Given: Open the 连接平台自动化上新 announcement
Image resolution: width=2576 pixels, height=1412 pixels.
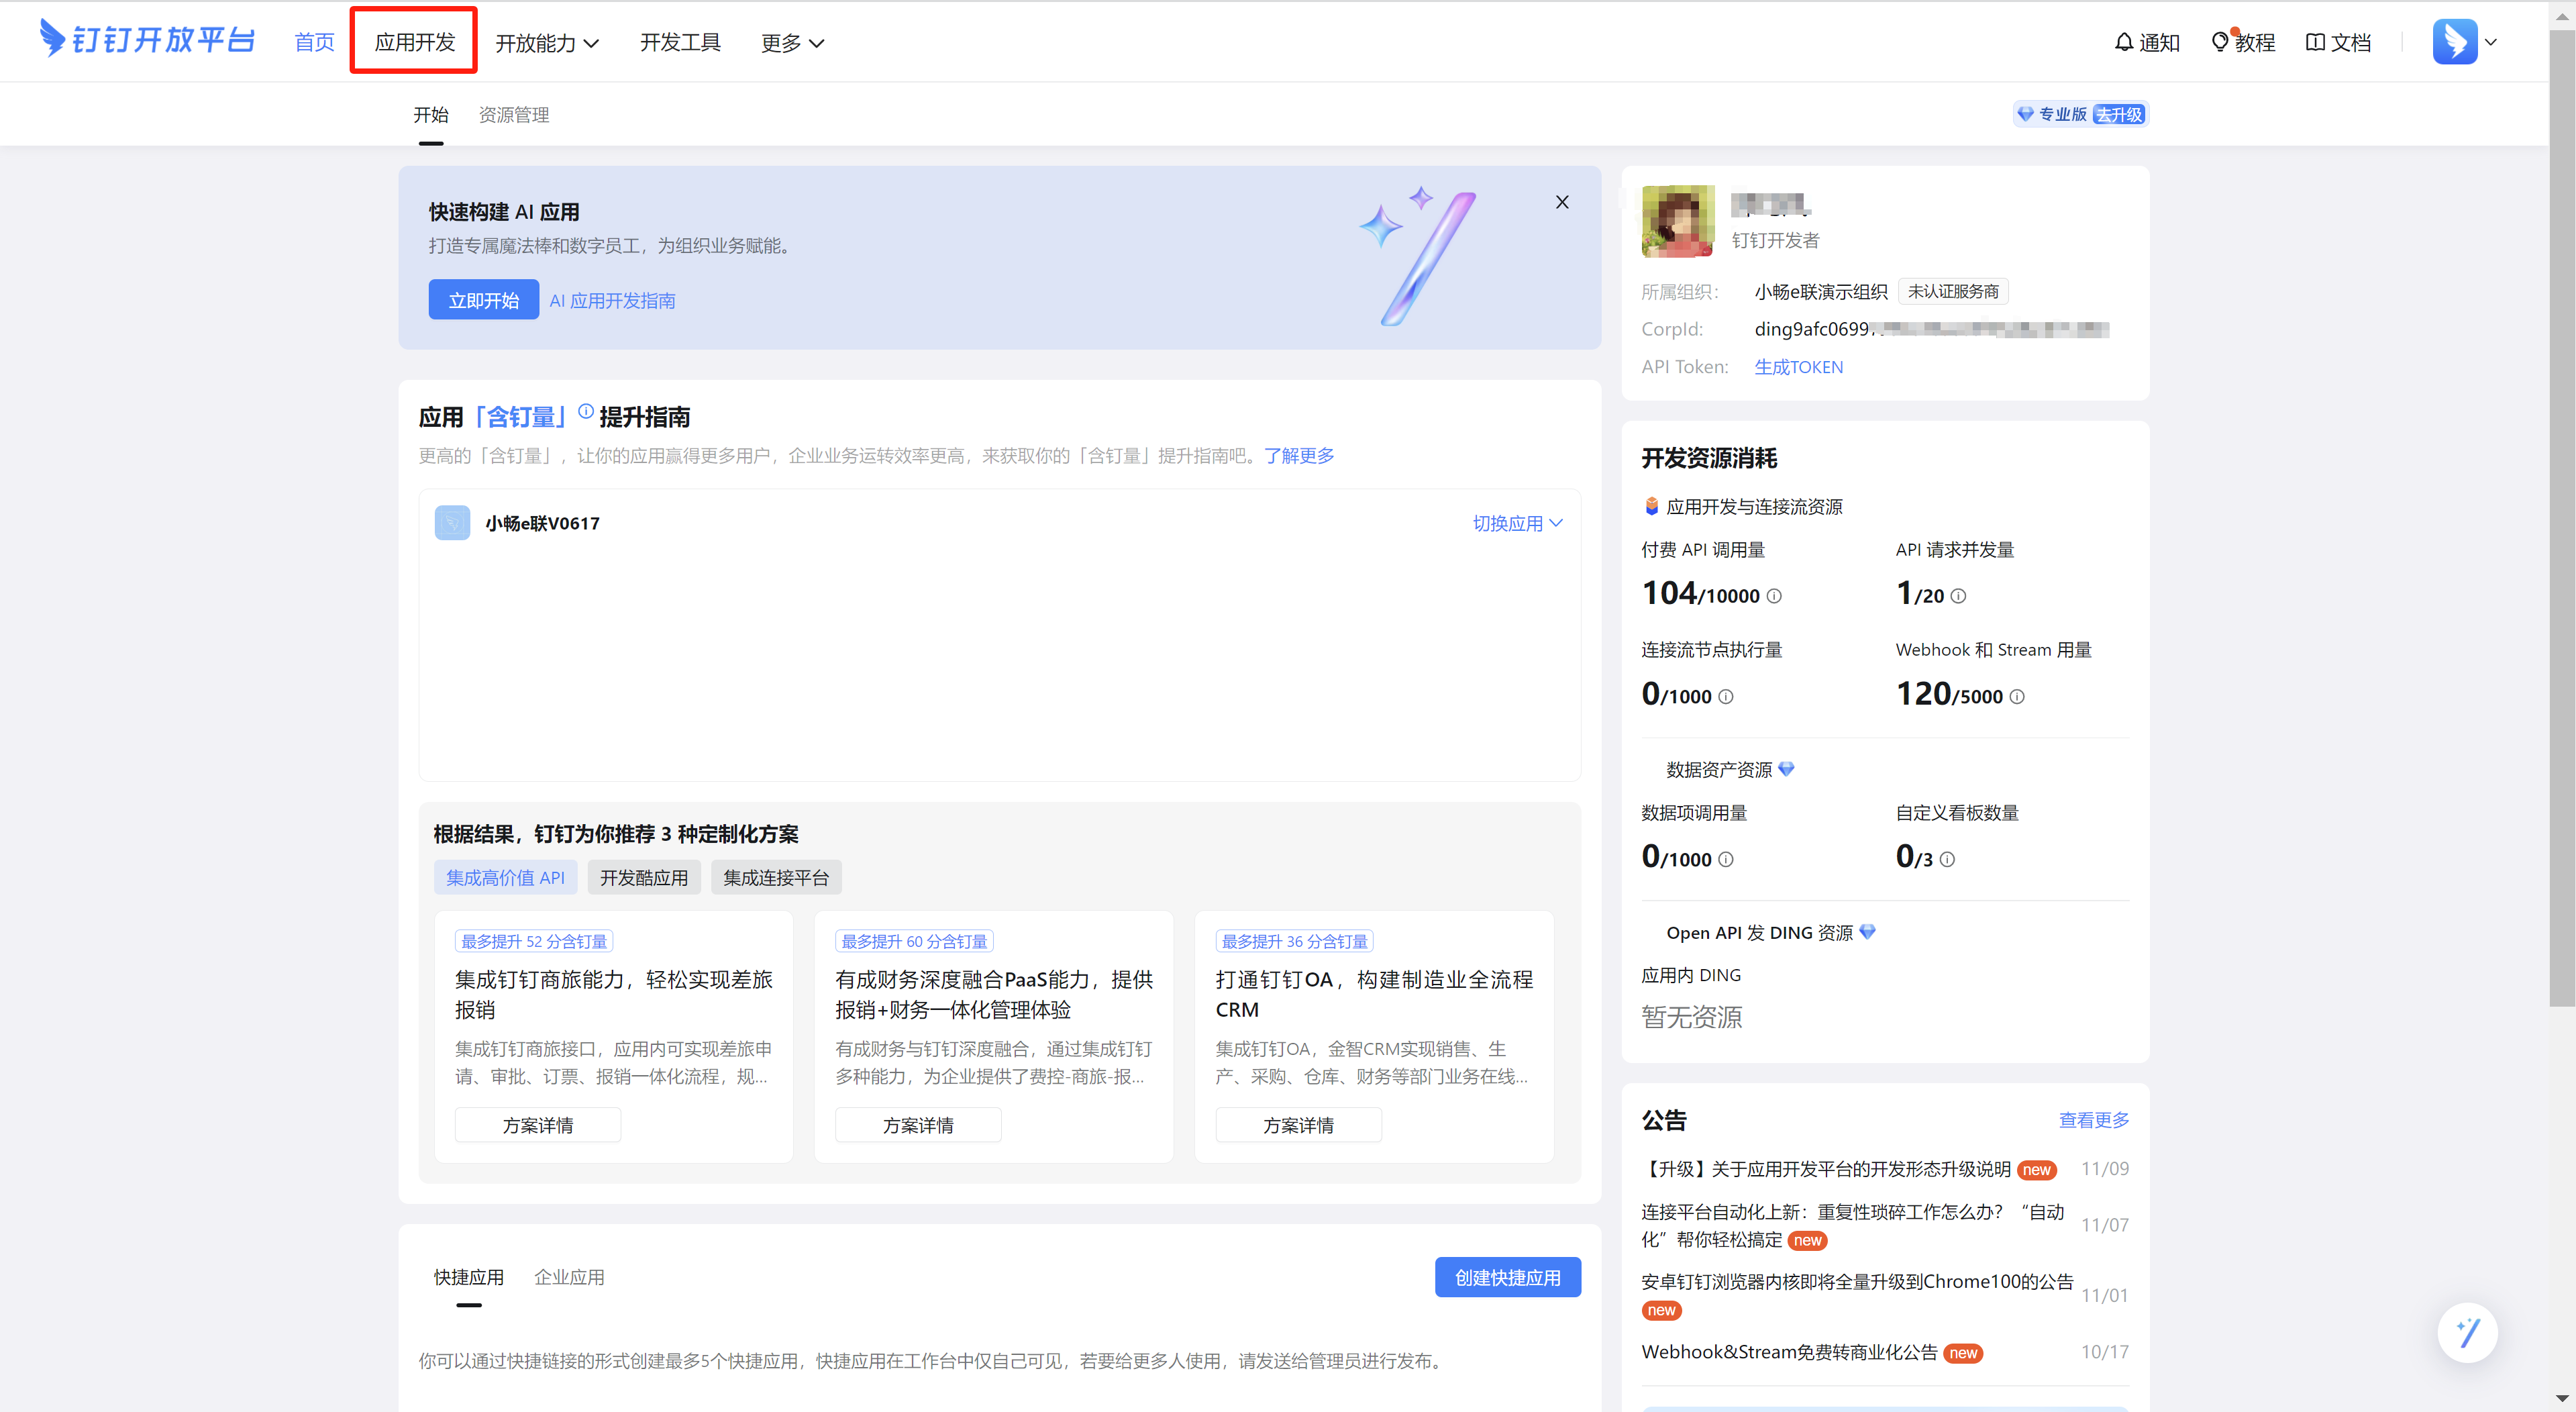Looking at the screenshot, I should click(1853, 1225).
